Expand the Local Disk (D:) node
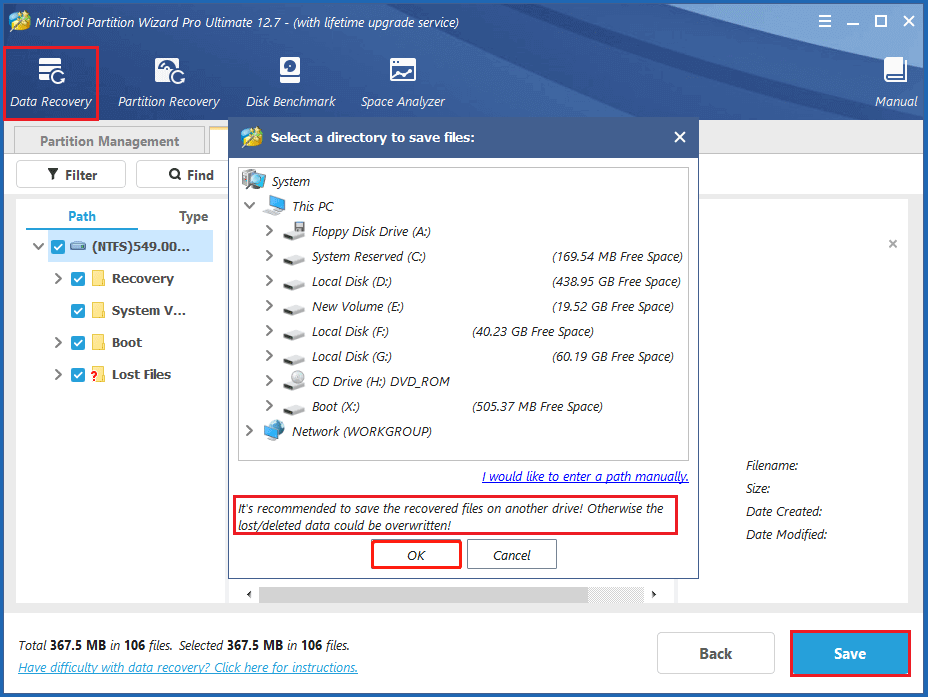Viewport: 928px width, 697px height. pyautogui.click(x=269, y=281)
